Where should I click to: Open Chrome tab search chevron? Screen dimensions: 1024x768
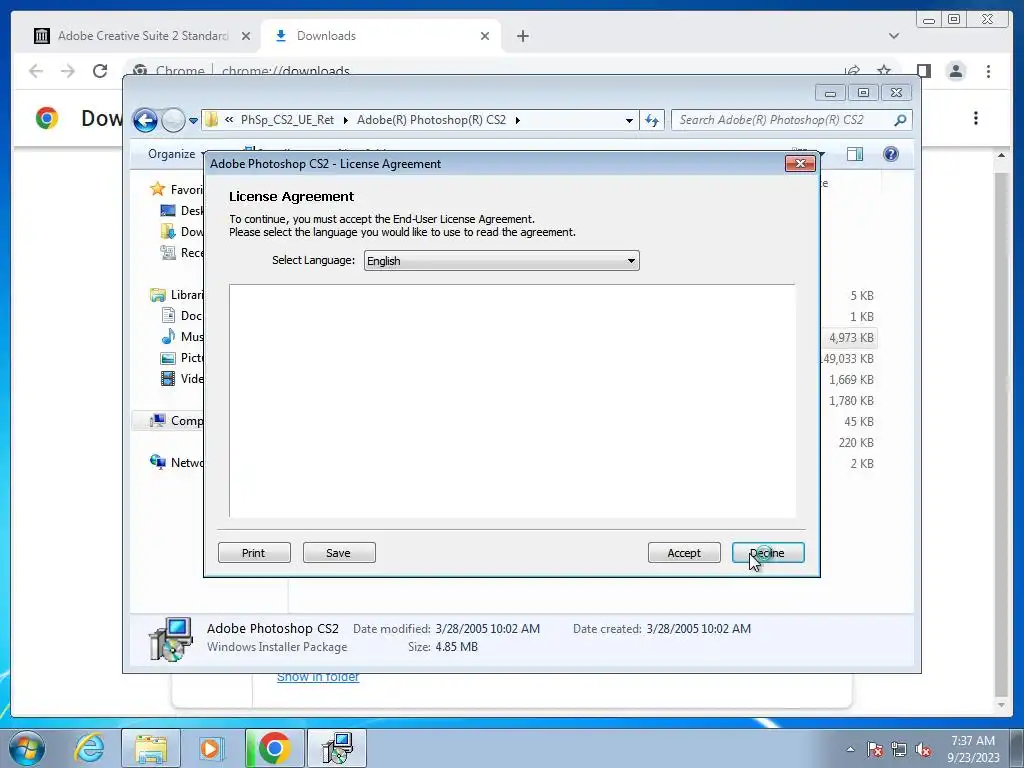click(893, 36)
